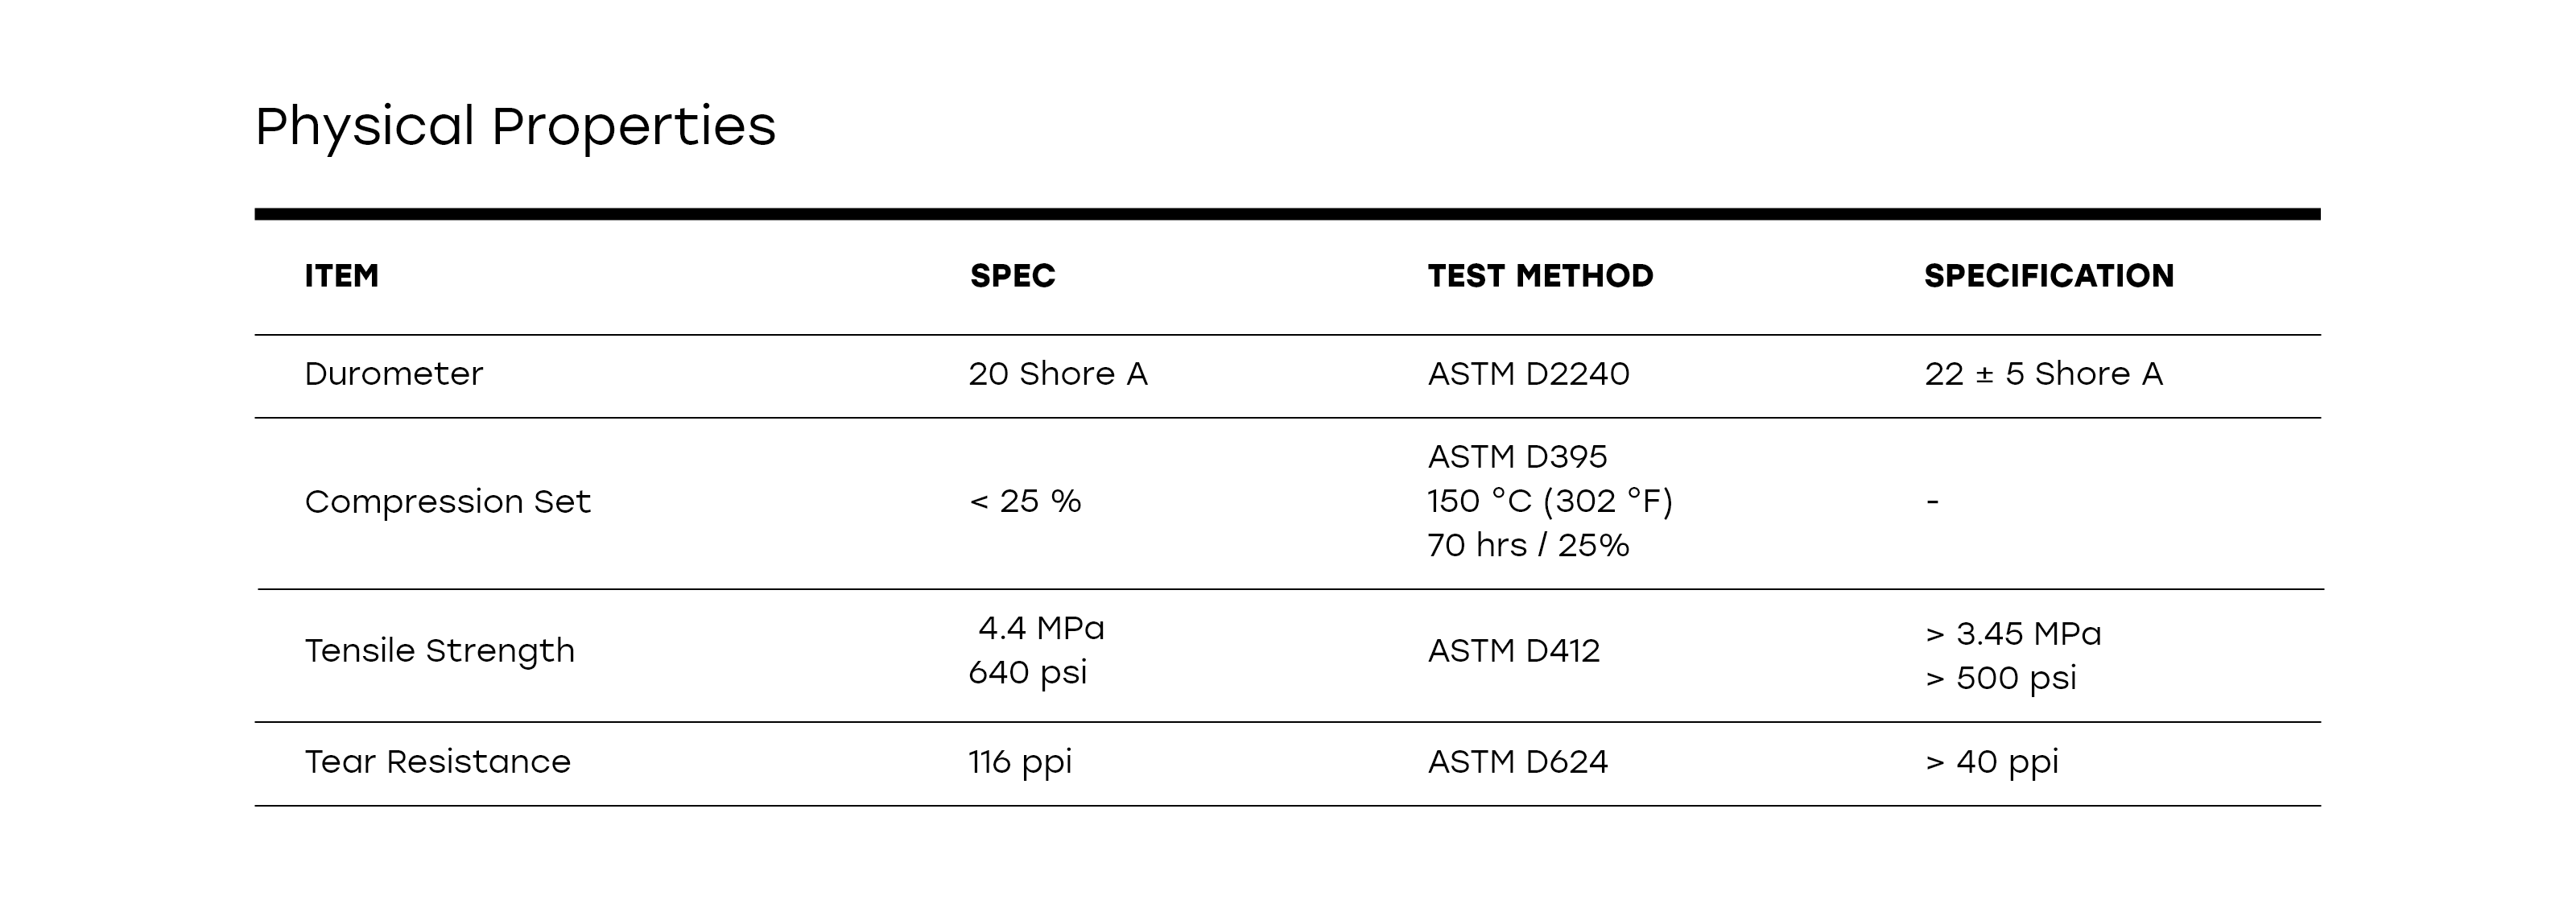Select the ITEM column header
This screenshot has height=908, width=2576.
pos(342,276)
